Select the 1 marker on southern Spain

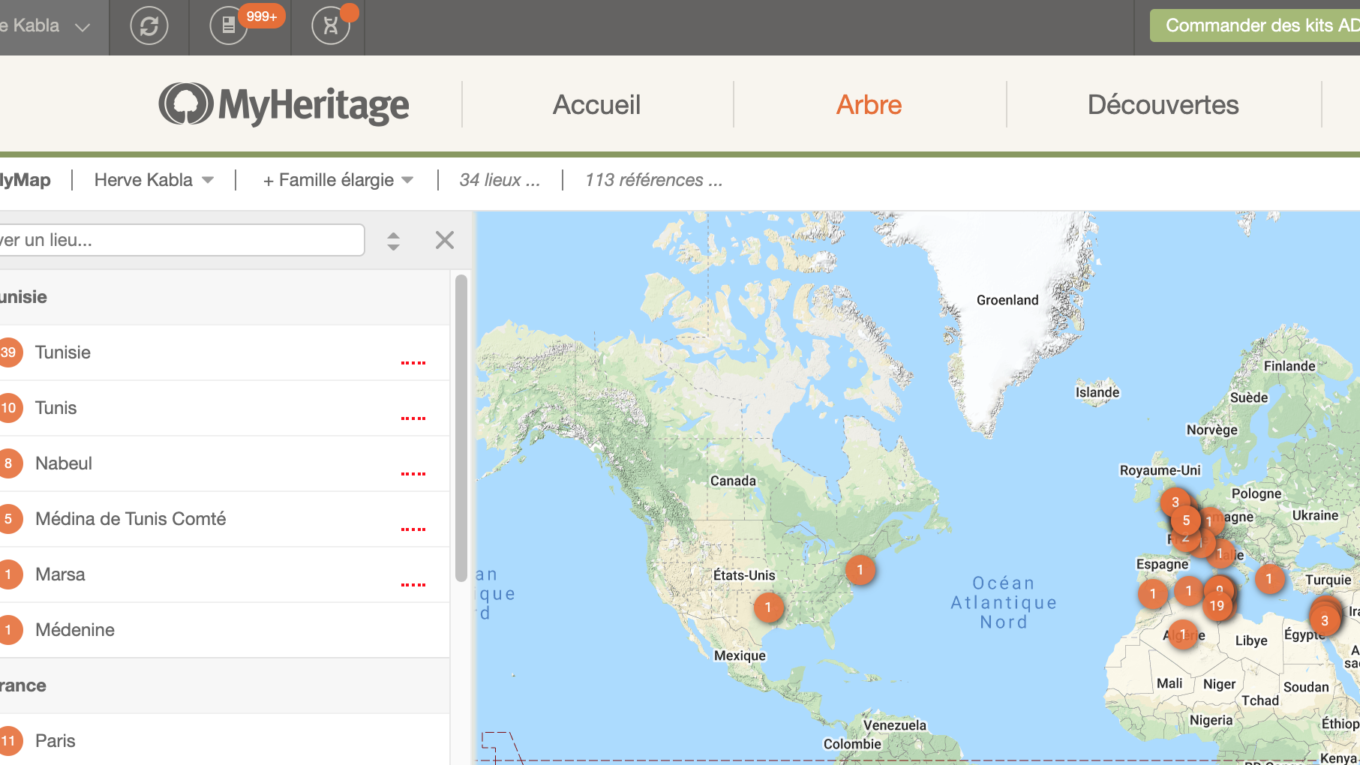(1153, 594)
